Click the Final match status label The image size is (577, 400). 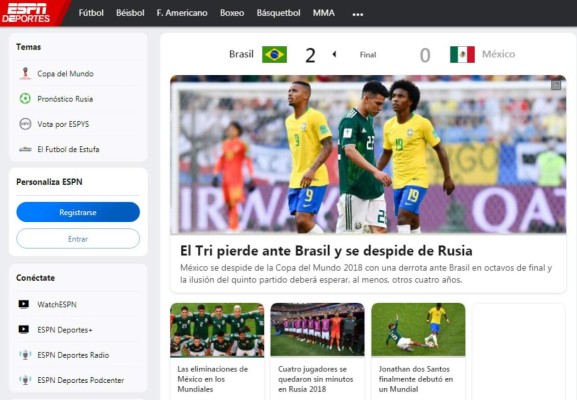(368, 55)
